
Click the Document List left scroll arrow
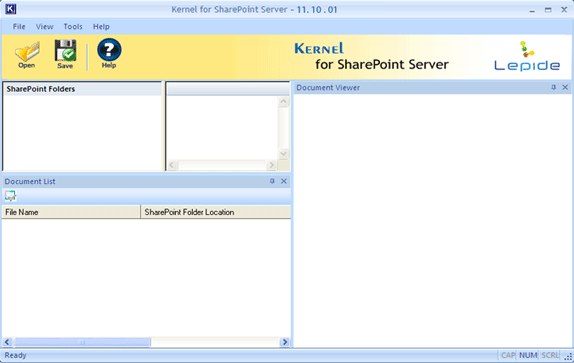pos(7,342)
